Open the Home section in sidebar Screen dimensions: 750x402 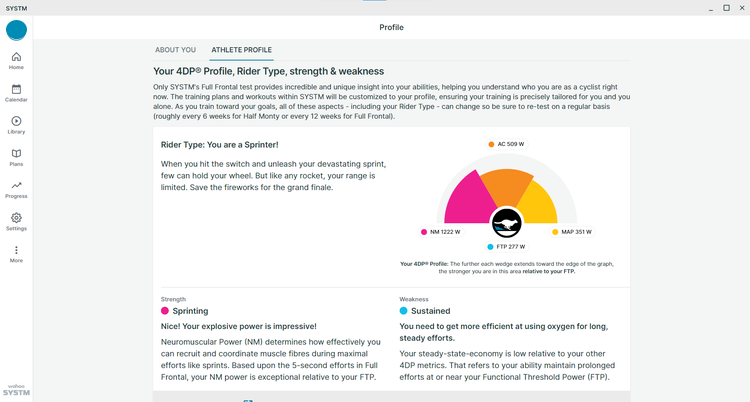point(16,61)
